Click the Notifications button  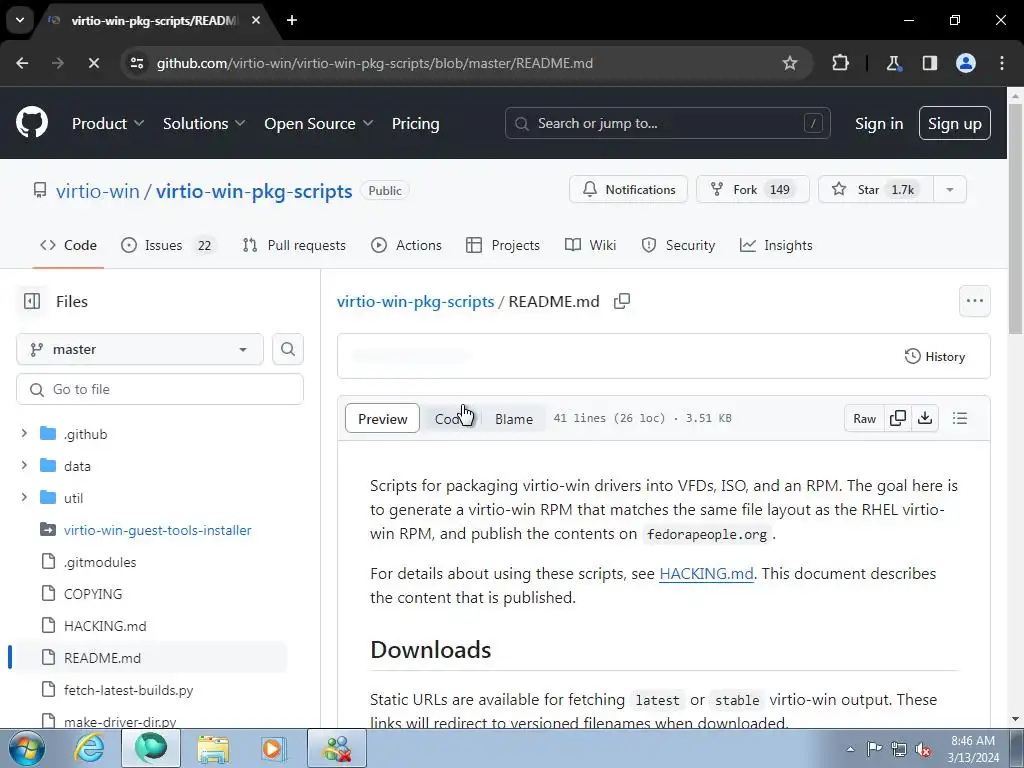tap(628, 189)
